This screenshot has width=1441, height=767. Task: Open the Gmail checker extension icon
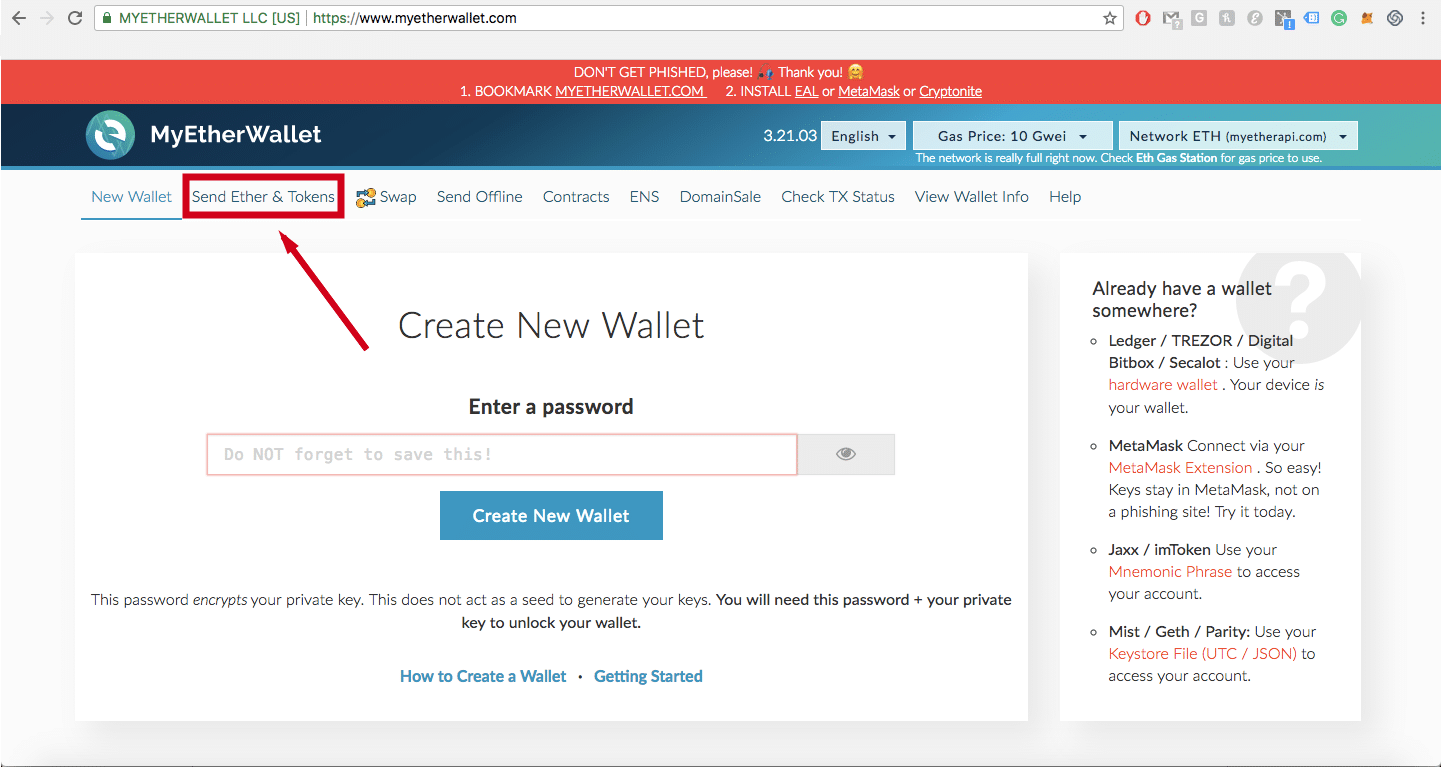(1172, 19)
